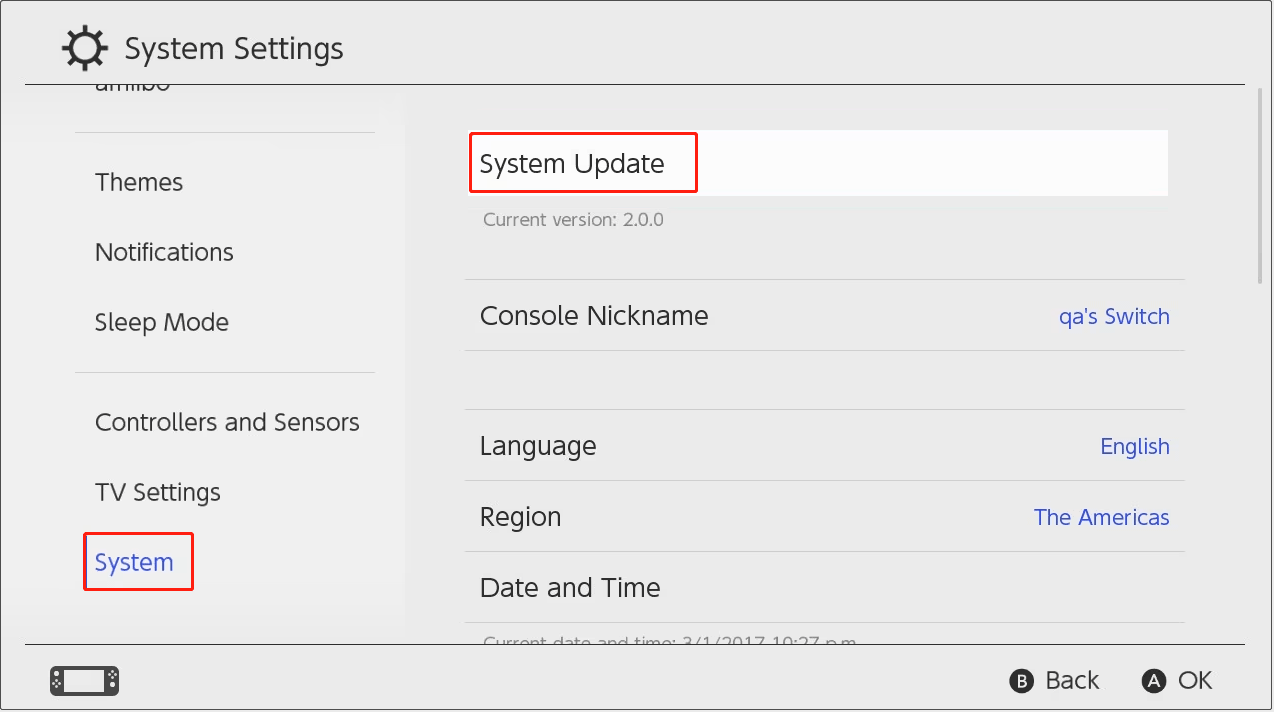Screen dimensions: 1274x712
Task: Click the nickname value qa's Switch
Action: click(1114, 316)
